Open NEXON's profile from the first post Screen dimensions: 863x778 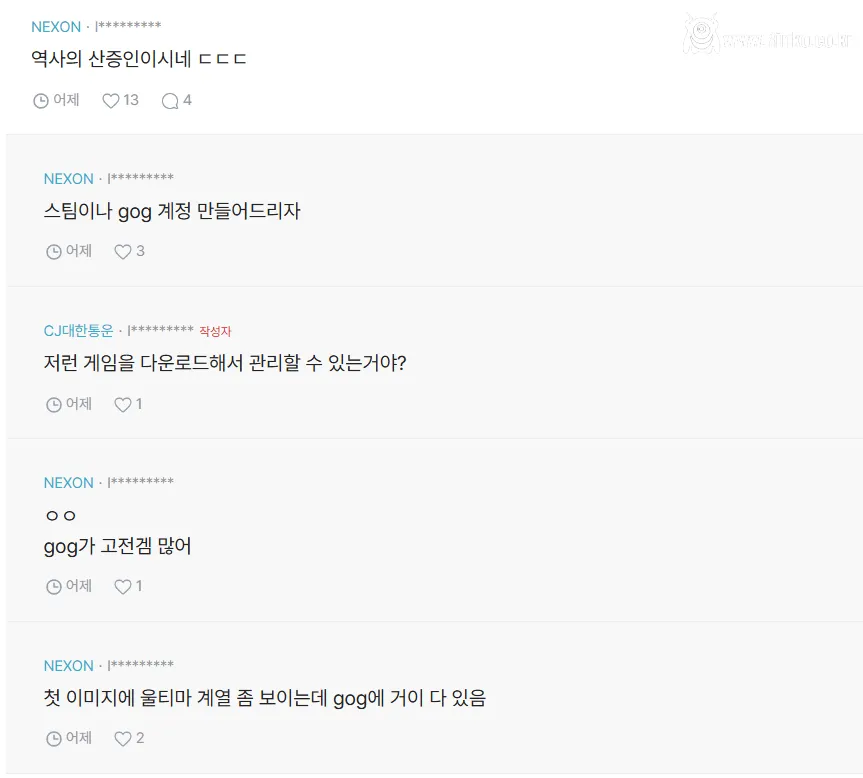(x=56, y=27)
